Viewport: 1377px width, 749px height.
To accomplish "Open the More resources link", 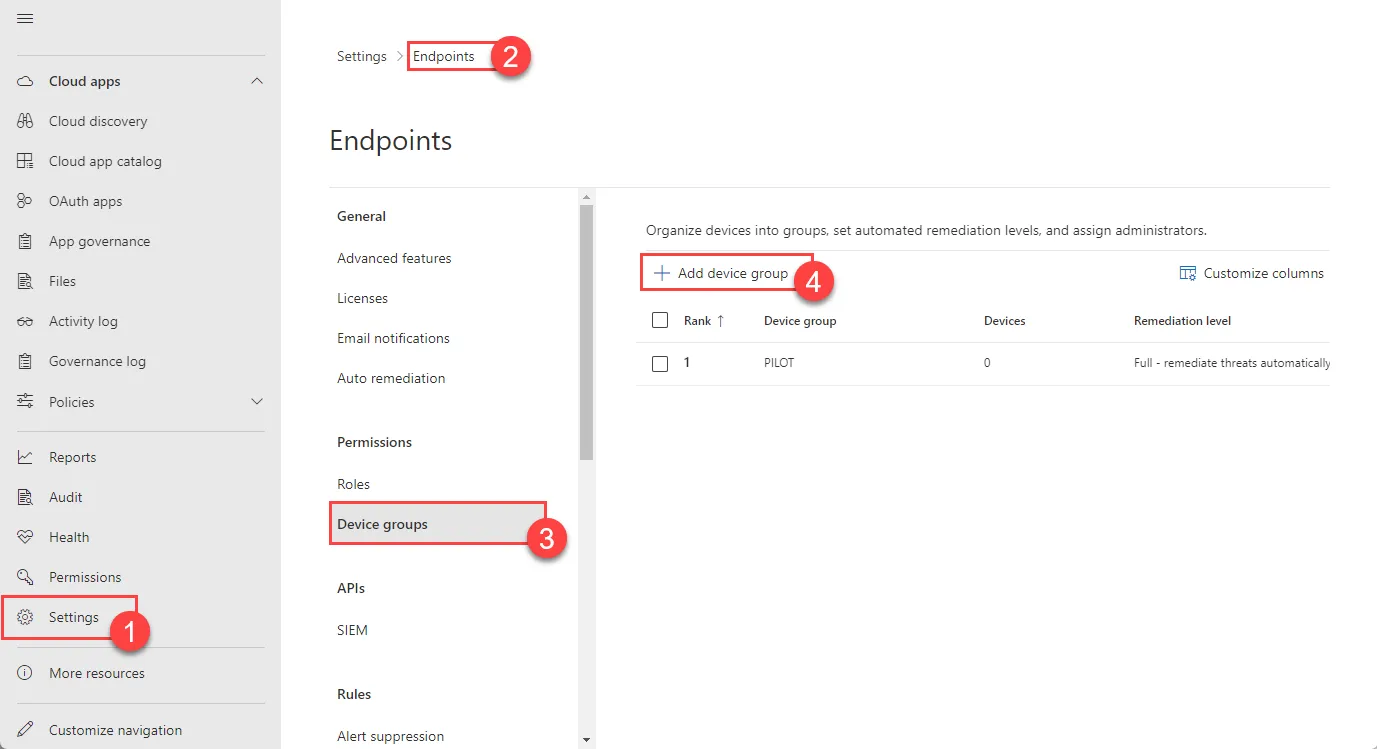I will tap(97, 673).
